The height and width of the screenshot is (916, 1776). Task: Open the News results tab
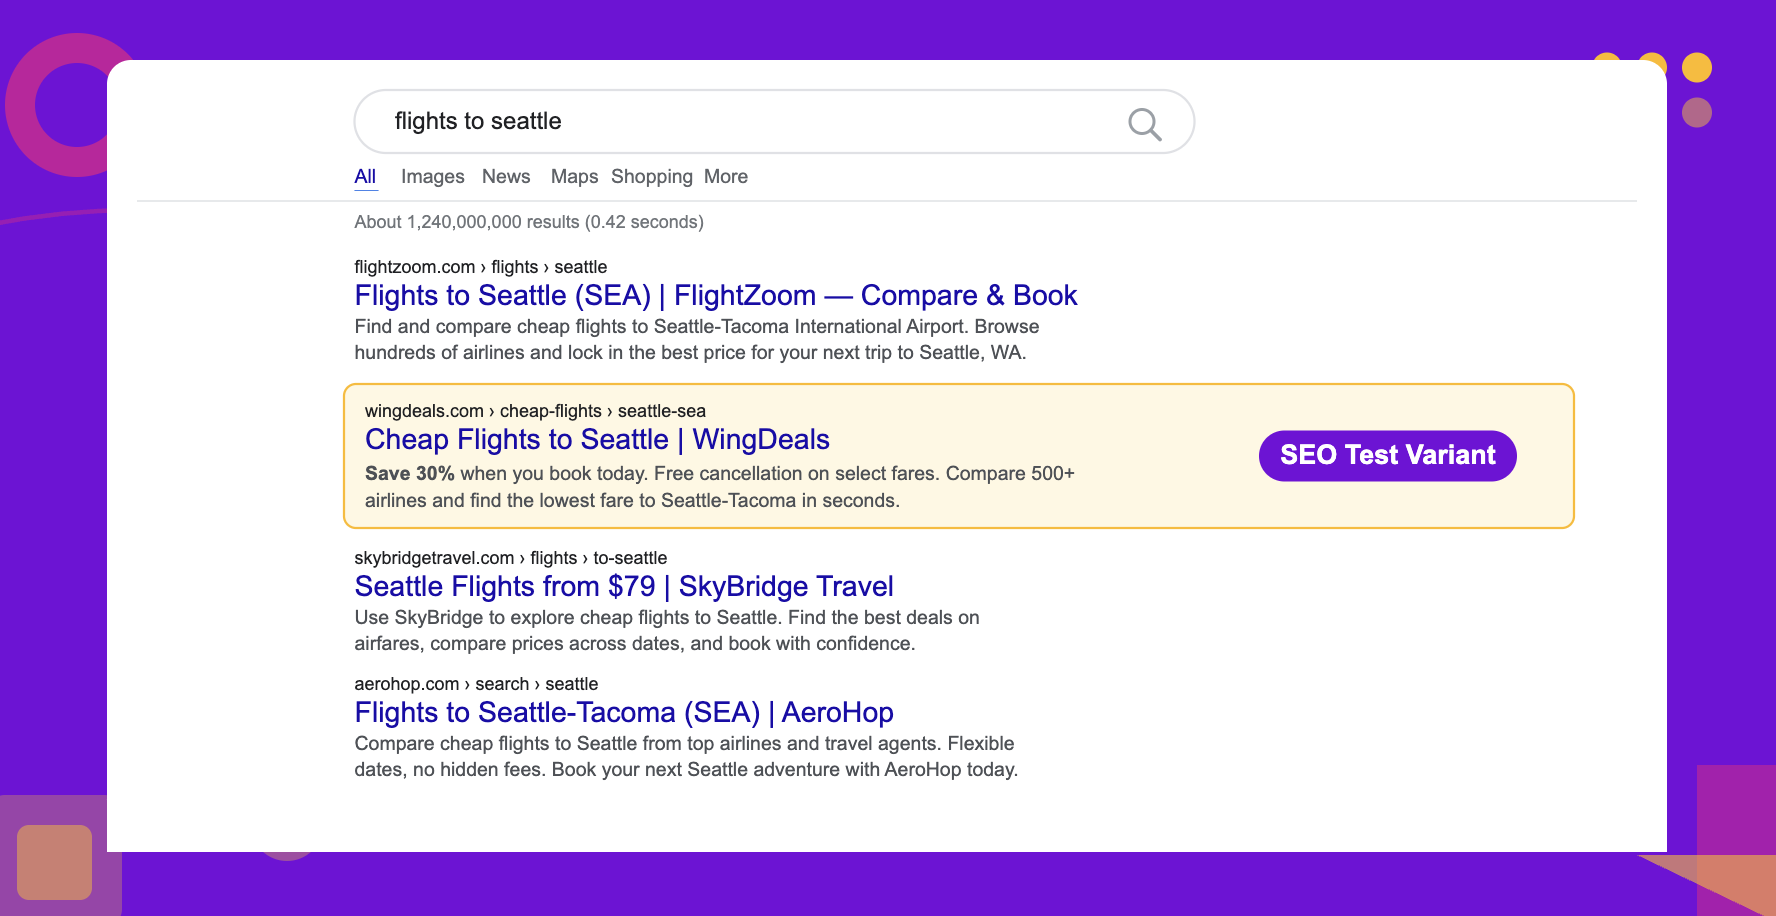tap(506, 176)
